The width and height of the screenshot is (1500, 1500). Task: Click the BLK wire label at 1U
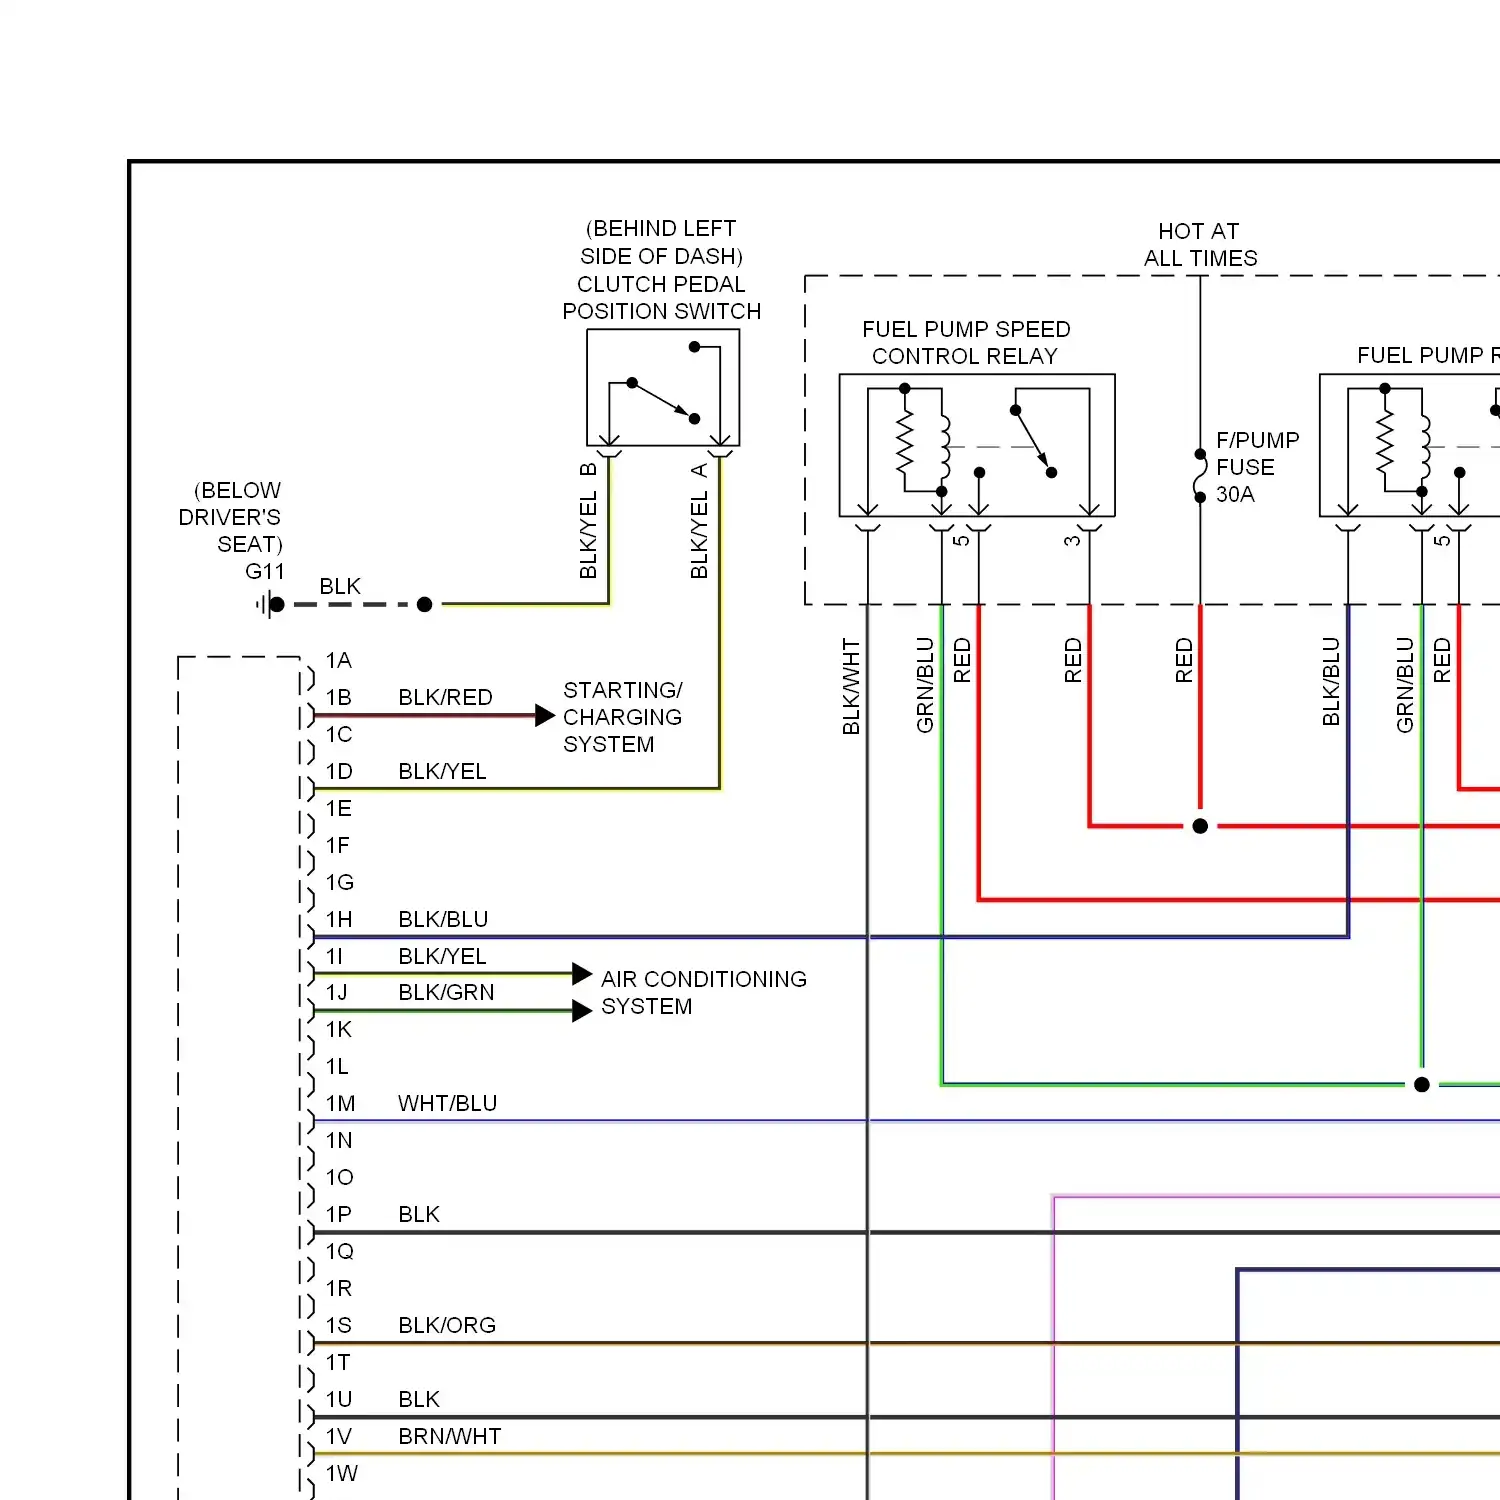click(419, 1399)
